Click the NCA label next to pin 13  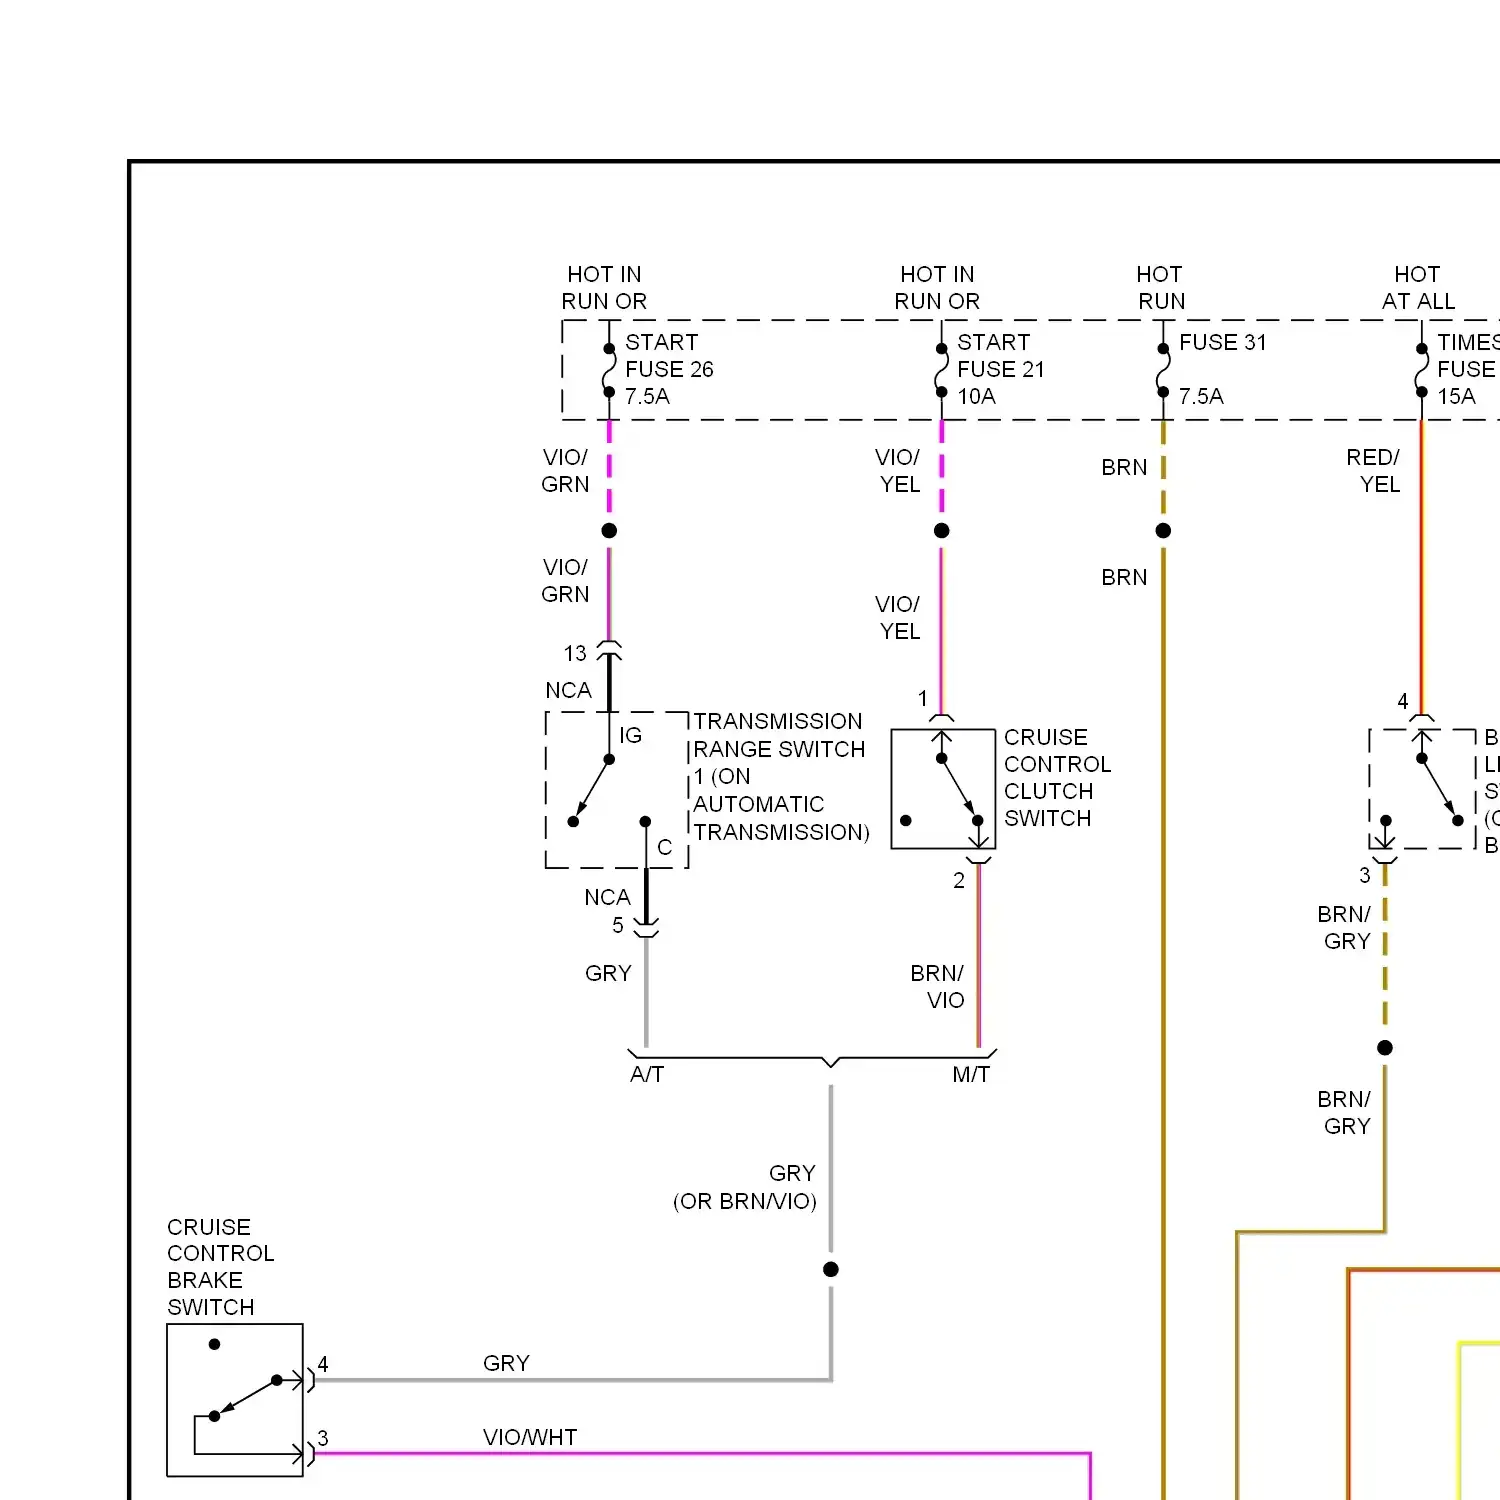pyautogui.click(x=568, y=690)
